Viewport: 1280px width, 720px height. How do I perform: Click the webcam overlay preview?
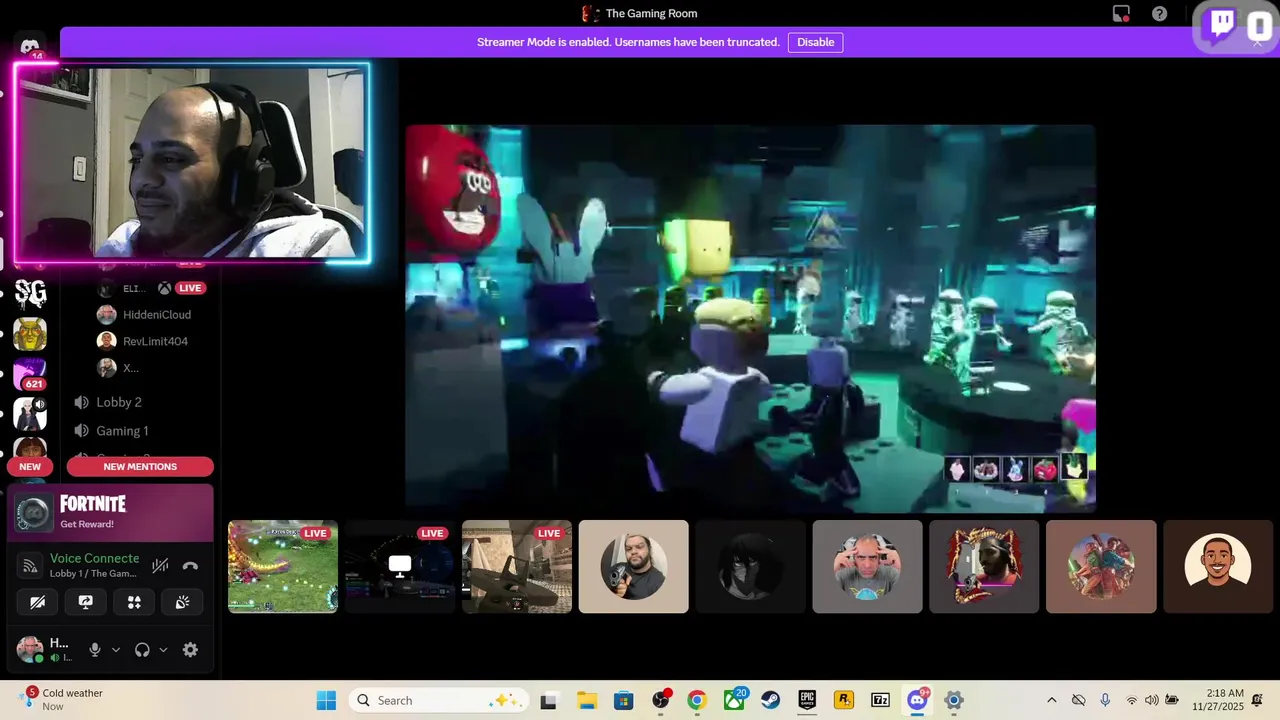pos(192,163)
